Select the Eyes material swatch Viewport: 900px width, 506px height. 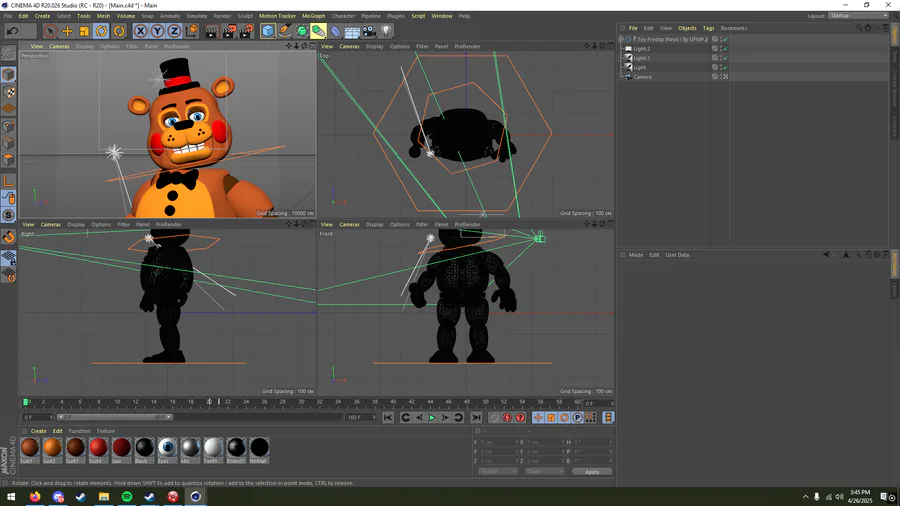tap(167, 447)
